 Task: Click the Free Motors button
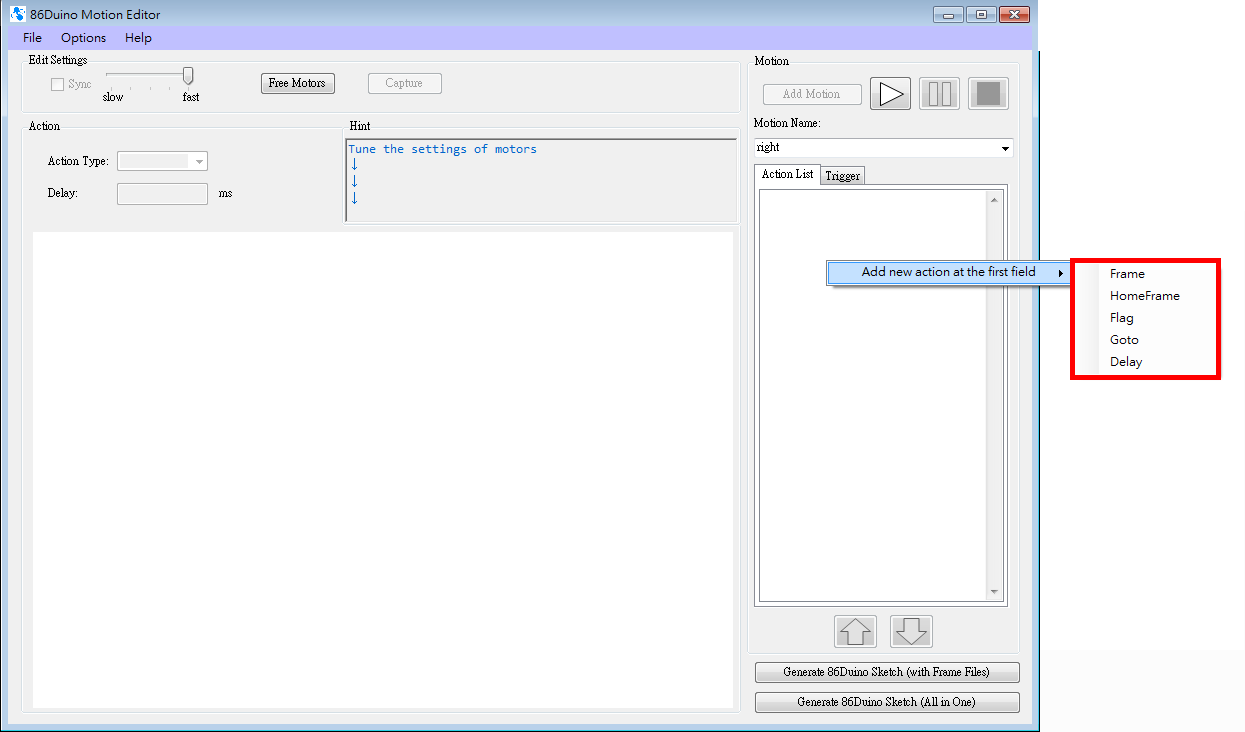tap(297, 83)
